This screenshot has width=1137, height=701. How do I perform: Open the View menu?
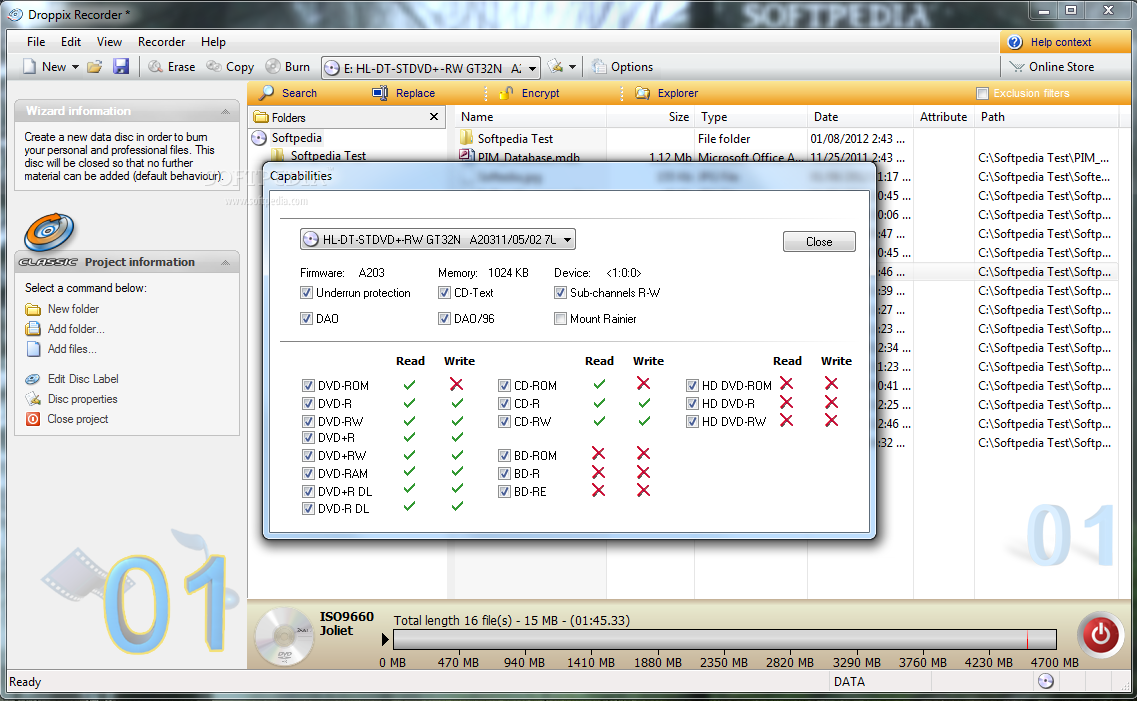109,41
